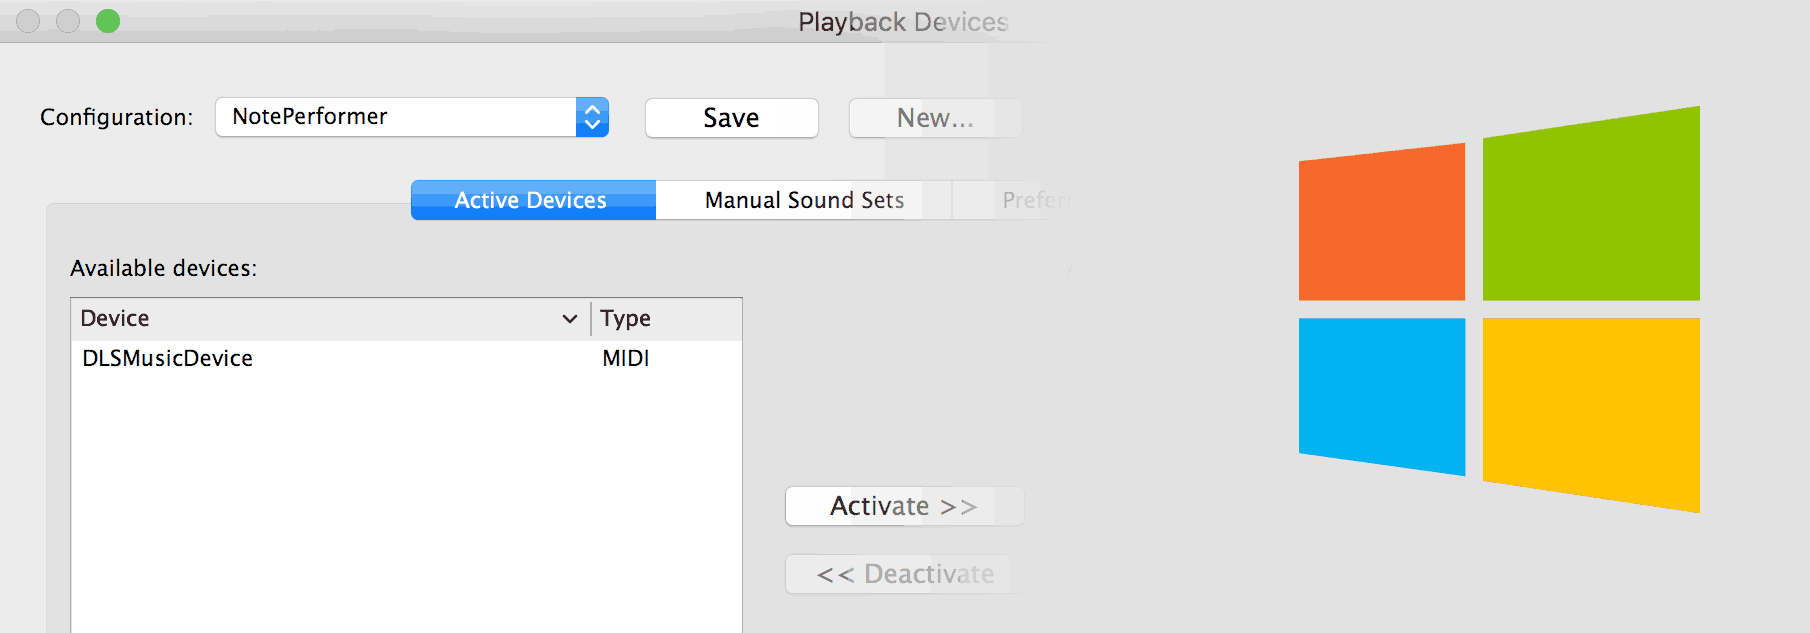The width and height of the screenshot is (1810, 633).
Task: Click the MIDI type cell of DLSMusicDevice
Action: pos(626,358)
